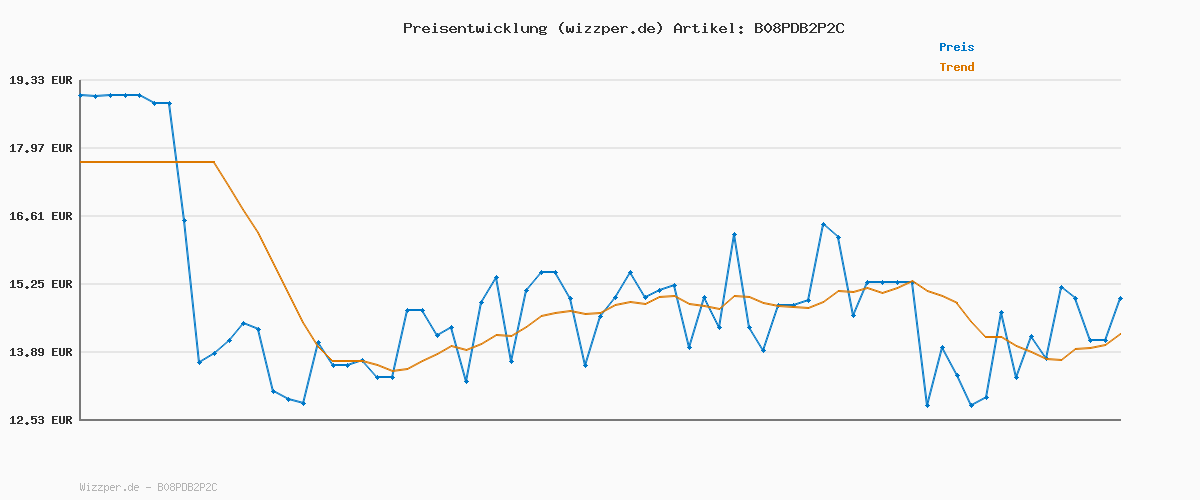Viewport: 1200px width, 500px height.
Task: Select the orange Trend legend label
Action: pyautogui.click(x=956, y=67)
